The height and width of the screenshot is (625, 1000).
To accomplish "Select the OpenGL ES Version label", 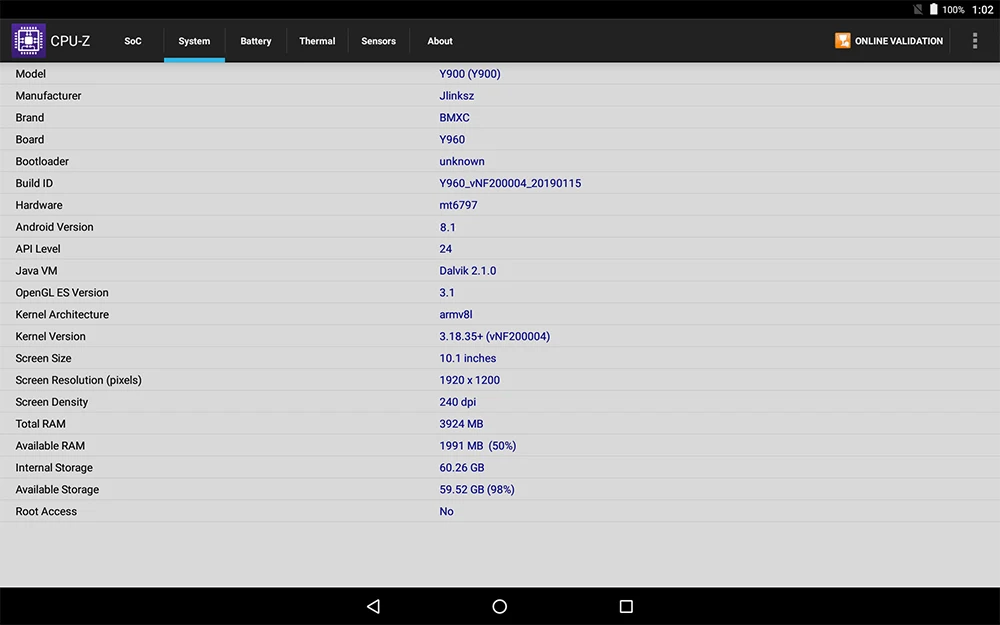I will (62, 293).
